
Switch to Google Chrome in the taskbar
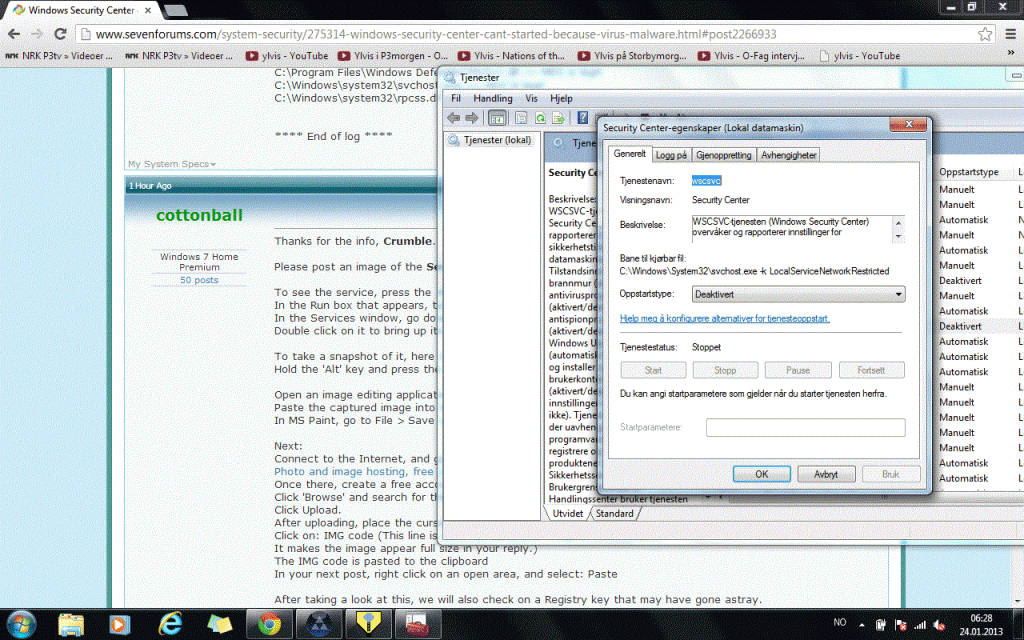click(x=269, y=625)
